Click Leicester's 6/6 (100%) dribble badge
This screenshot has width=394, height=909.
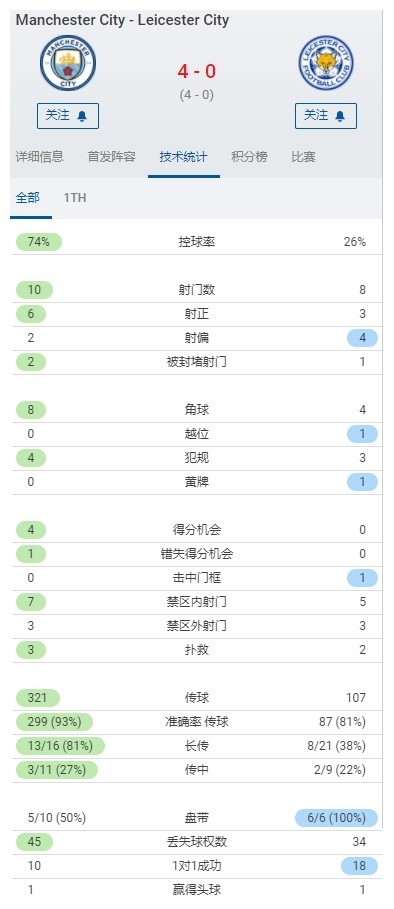click(x=336, y=818)
